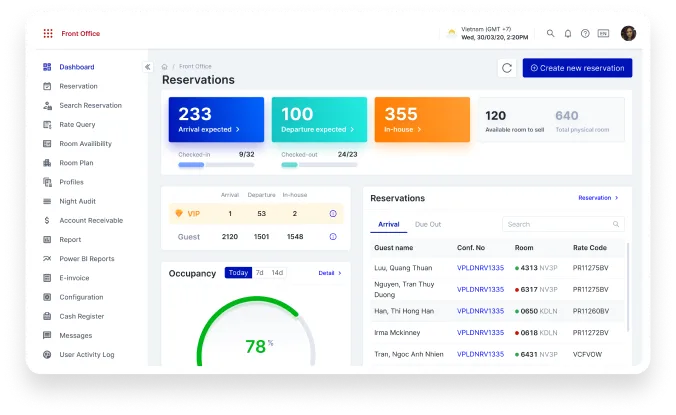Open Dashboard menu label
676x415 pixels.
pos(77,67)
